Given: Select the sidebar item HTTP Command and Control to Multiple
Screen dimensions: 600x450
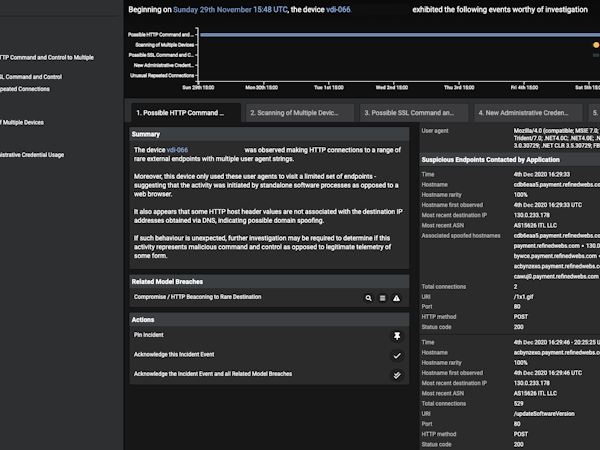Looking at the screenshot, I should click(47, 57).
